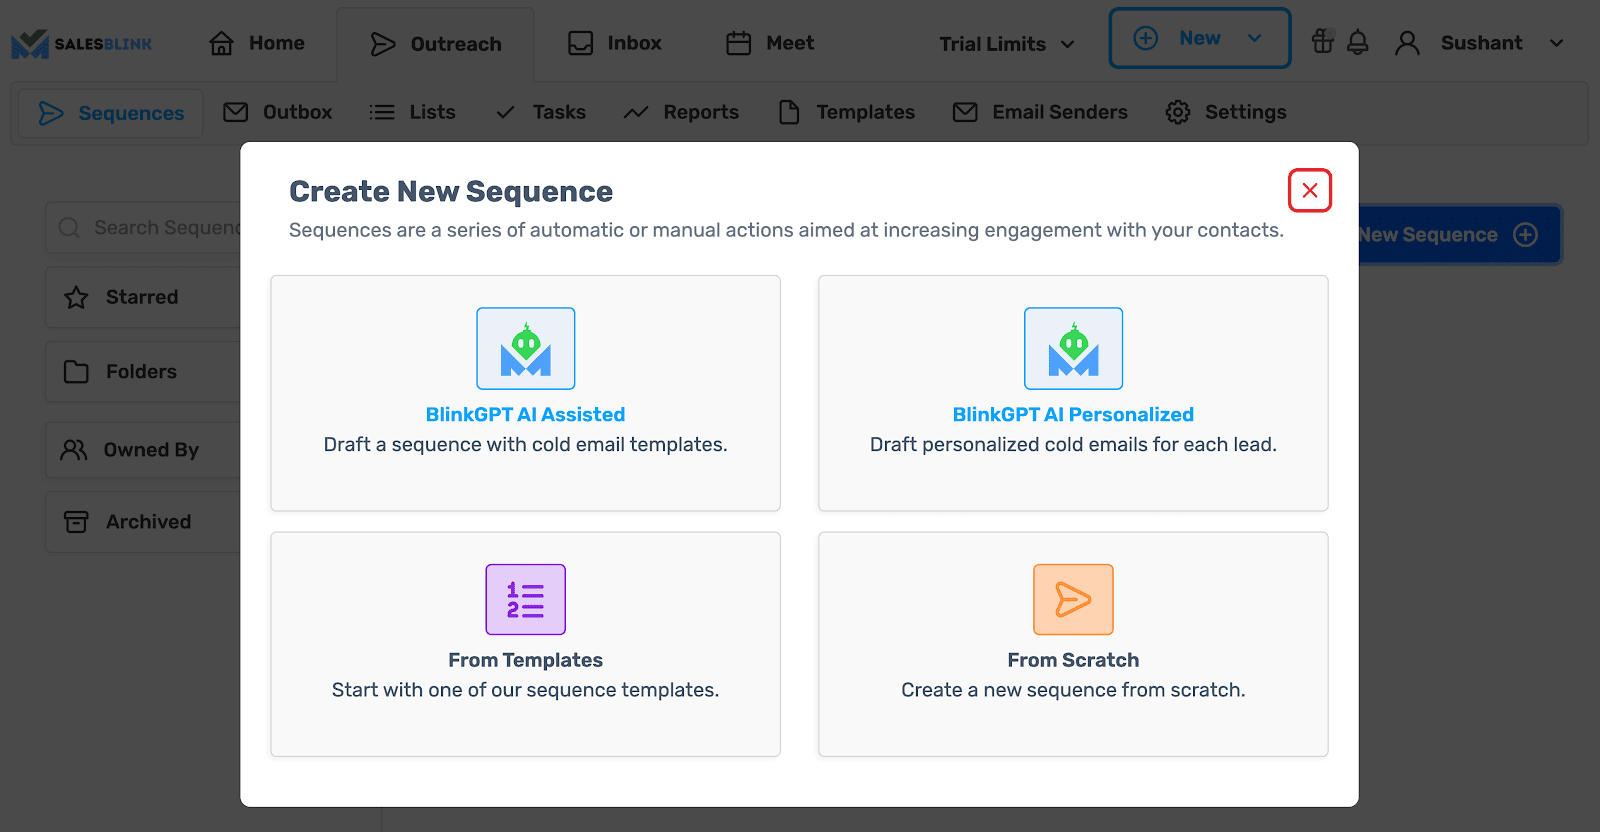Image resolution: width=1600 pixels, height=832 pixels.
Task: Expand the Sushant account chevron
Action: (1556, 43)
